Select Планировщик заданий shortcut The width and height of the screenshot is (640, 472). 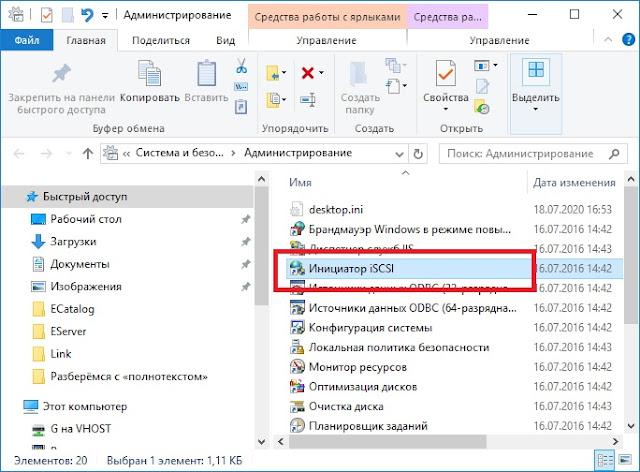368,426
